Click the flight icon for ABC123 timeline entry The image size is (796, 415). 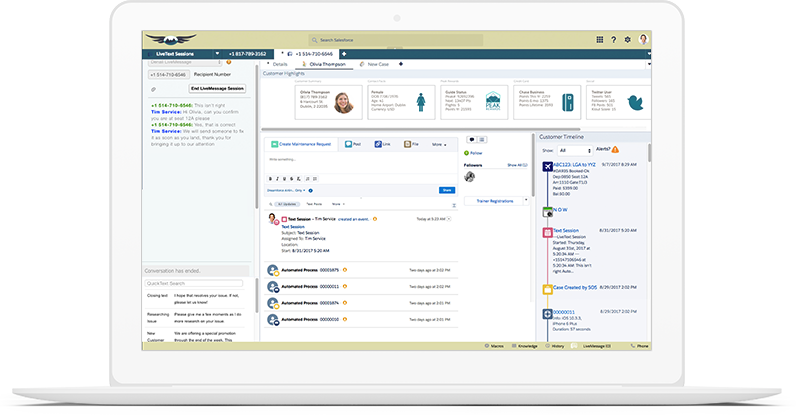(546, 166)
